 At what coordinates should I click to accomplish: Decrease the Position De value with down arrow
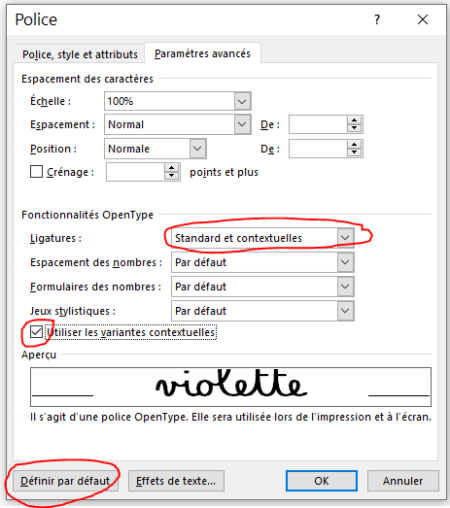point(354,152)
